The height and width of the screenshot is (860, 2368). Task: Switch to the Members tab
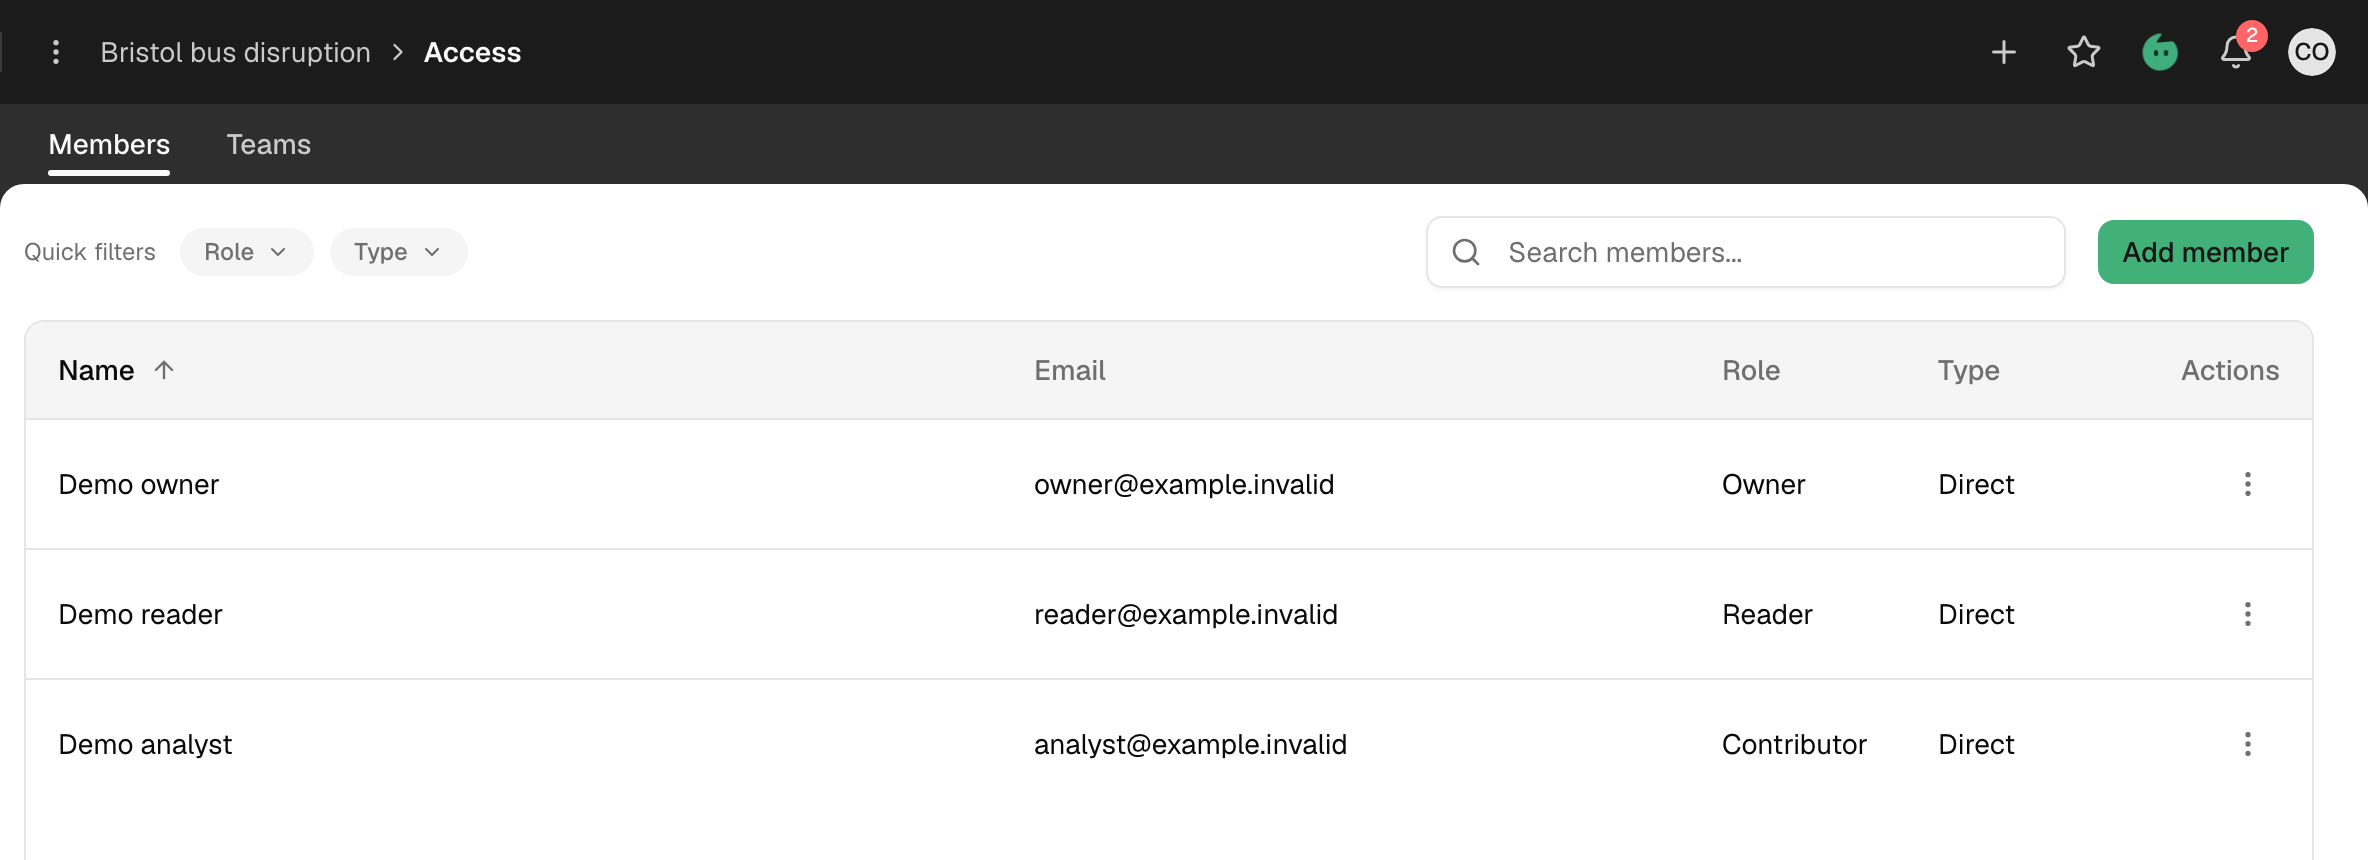pos(109,145)
